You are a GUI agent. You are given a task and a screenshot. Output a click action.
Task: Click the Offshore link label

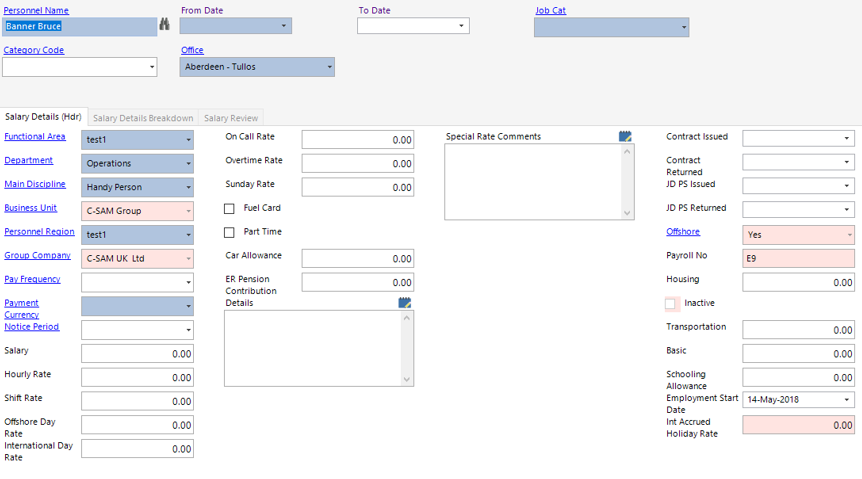coord(683,232)
